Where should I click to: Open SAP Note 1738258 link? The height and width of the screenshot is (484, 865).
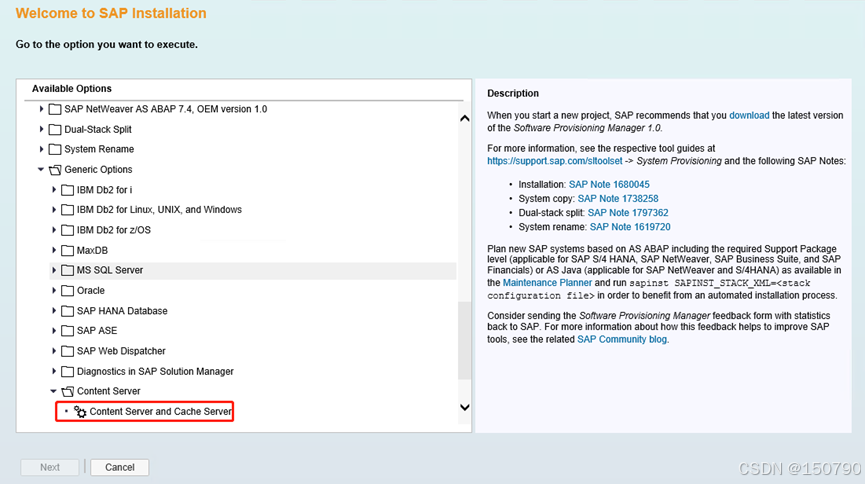[x=618, y=199]
